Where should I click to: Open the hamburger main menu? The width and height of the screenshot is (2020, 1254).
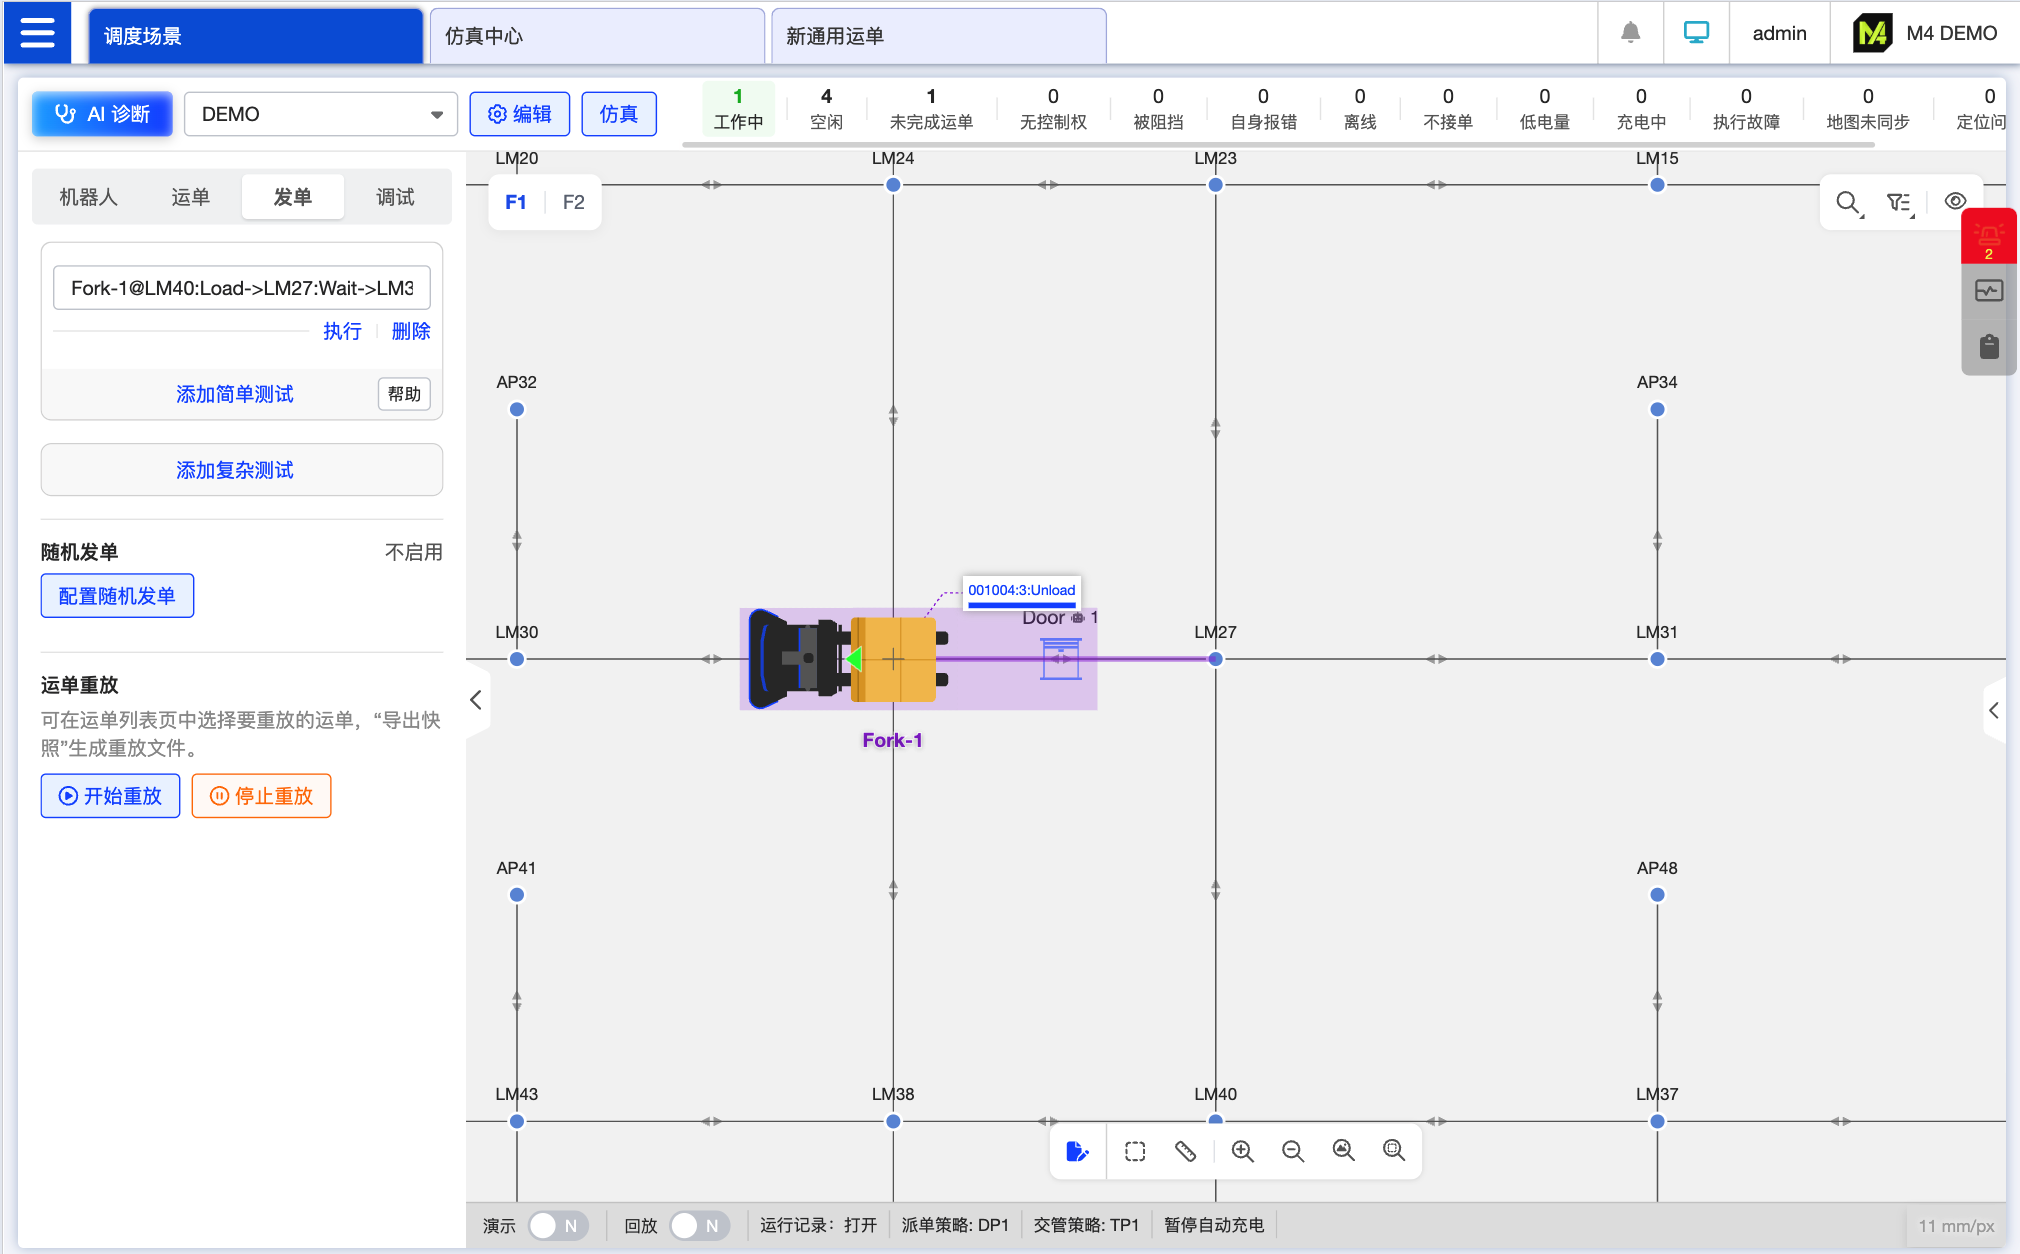pos(37,33)
